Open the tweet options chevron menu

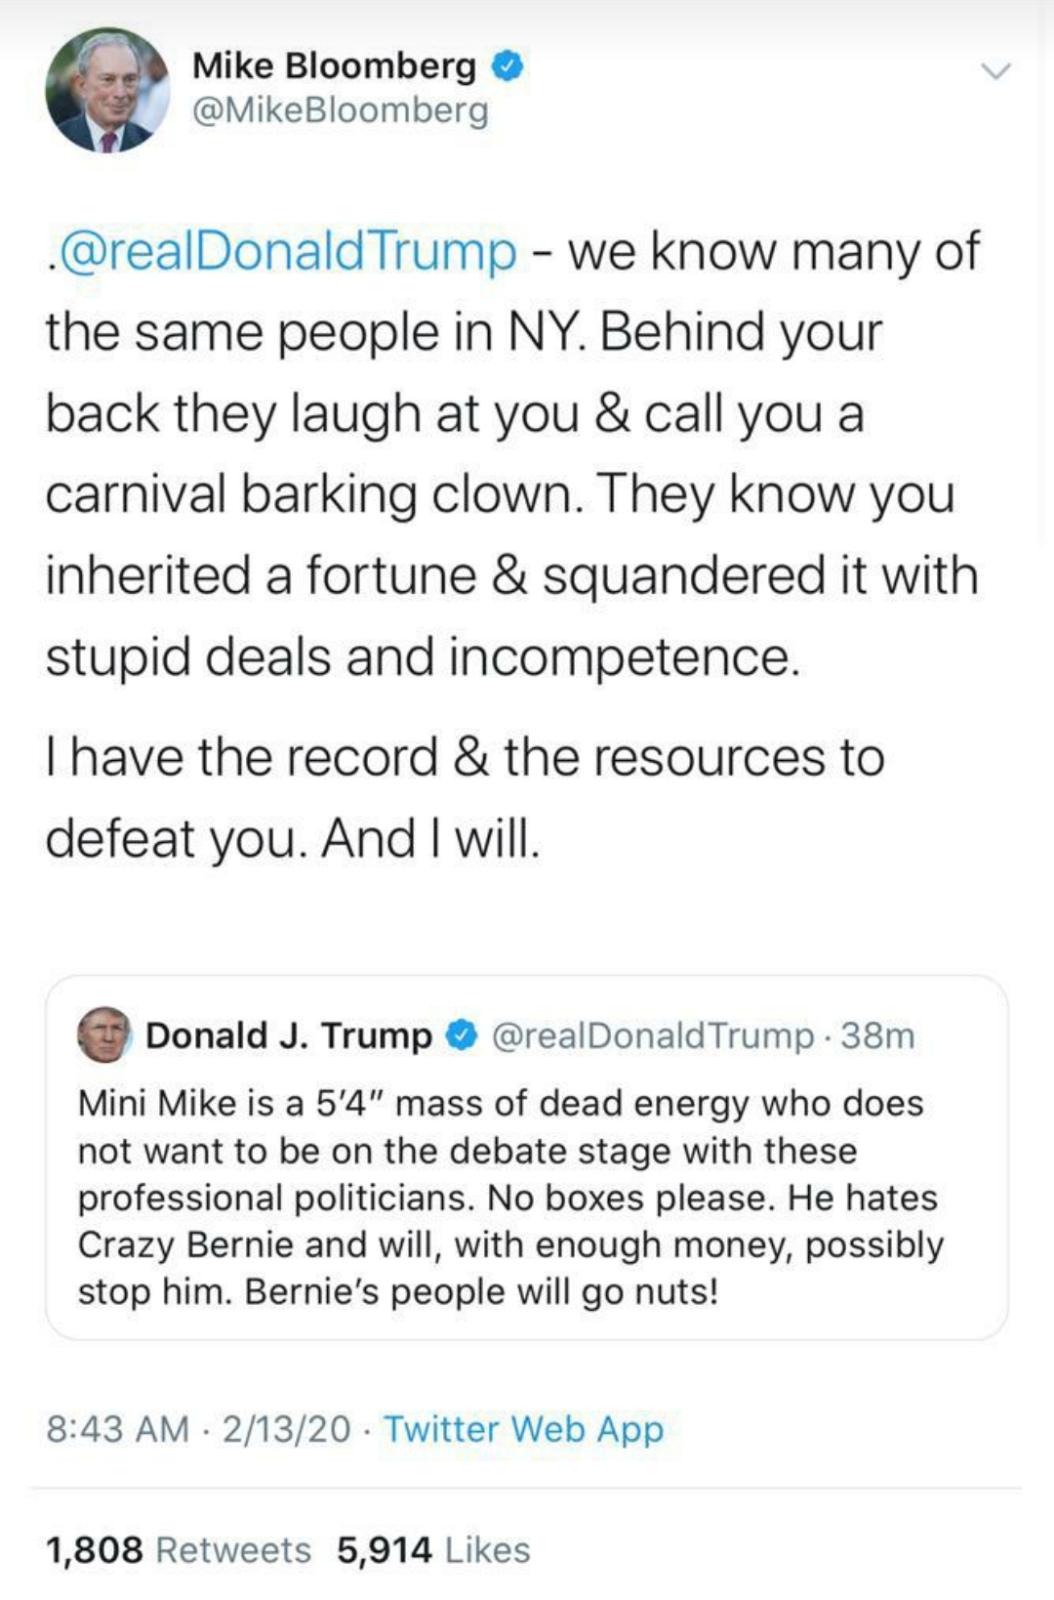tap(995, 71)
